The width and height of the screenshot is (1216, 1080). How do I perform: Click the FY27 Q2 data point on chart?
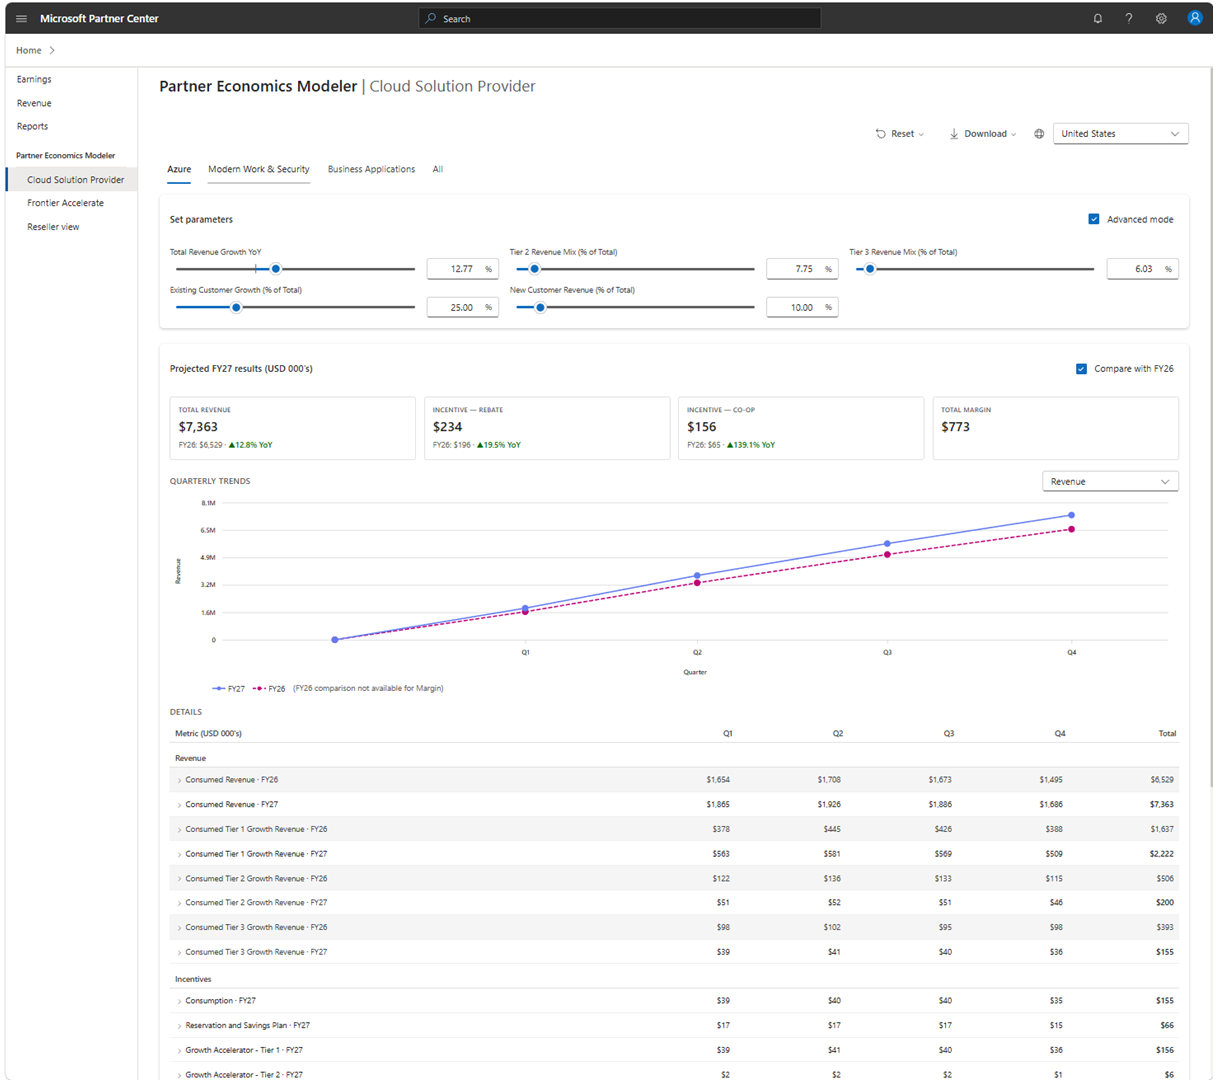[x=698, y=576]
